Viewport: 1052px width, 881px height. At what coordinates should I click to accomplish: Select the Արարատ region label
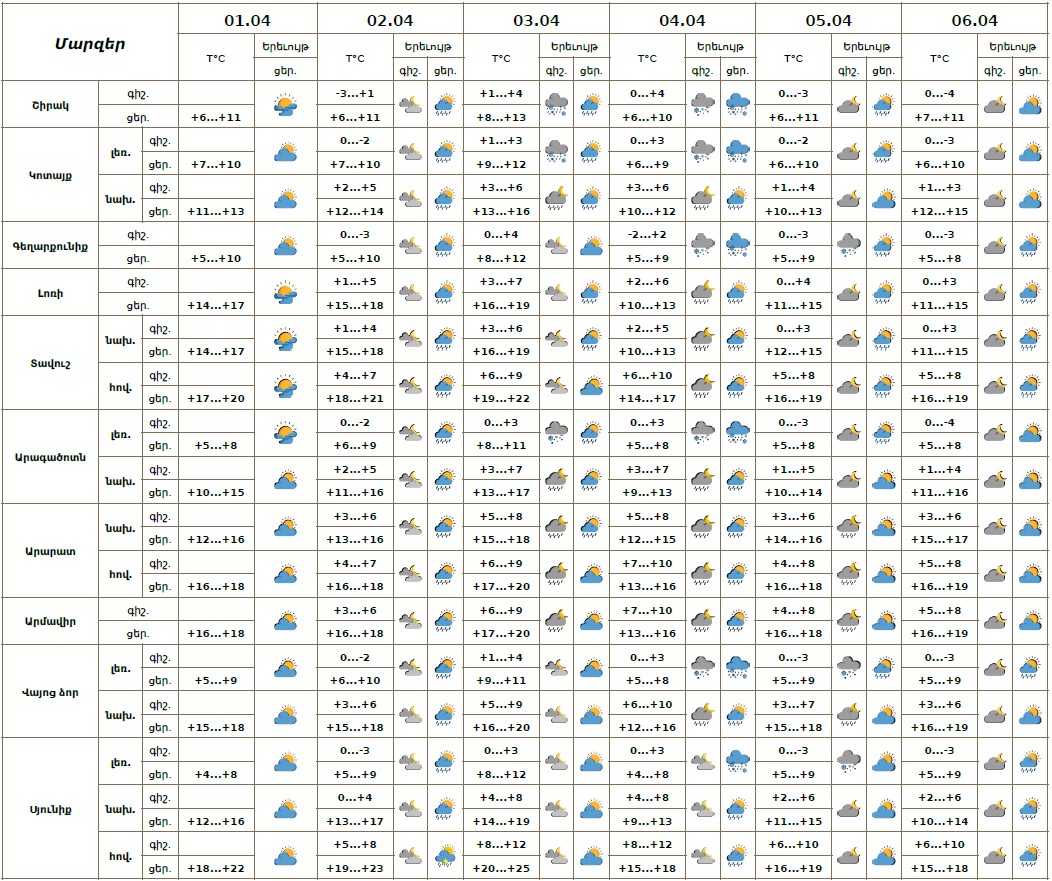[50, 551]
